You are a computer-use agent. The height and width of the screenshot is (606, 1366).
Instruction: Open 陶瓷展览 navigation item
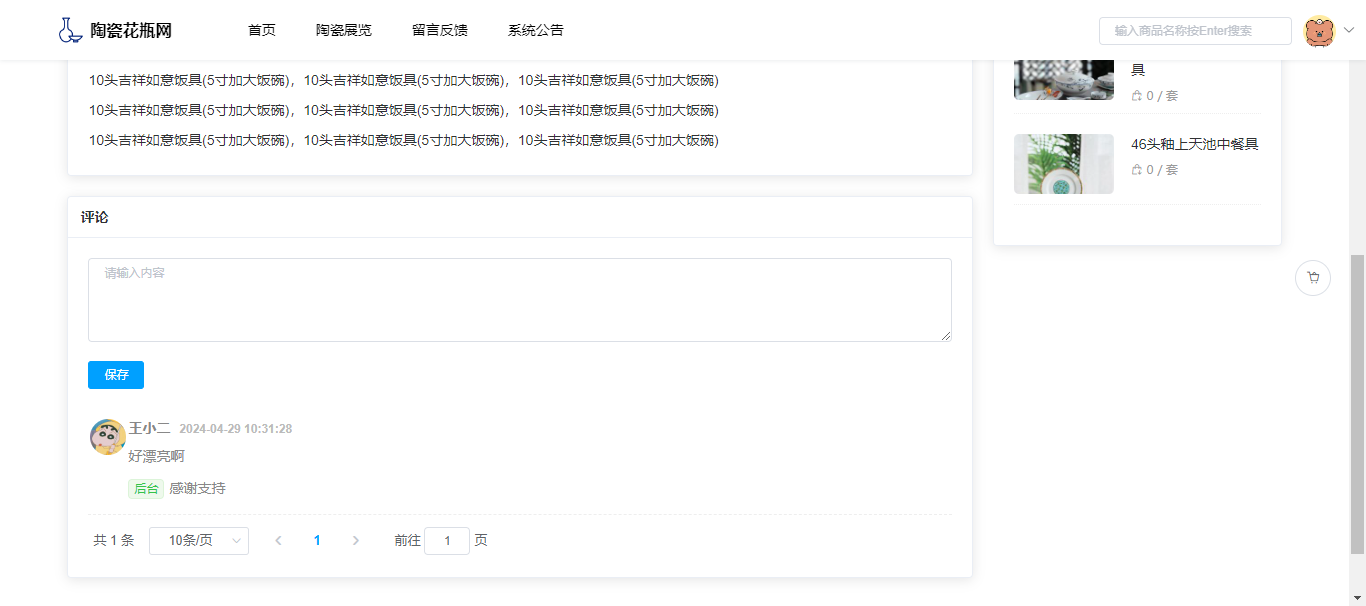pos(344,30)
